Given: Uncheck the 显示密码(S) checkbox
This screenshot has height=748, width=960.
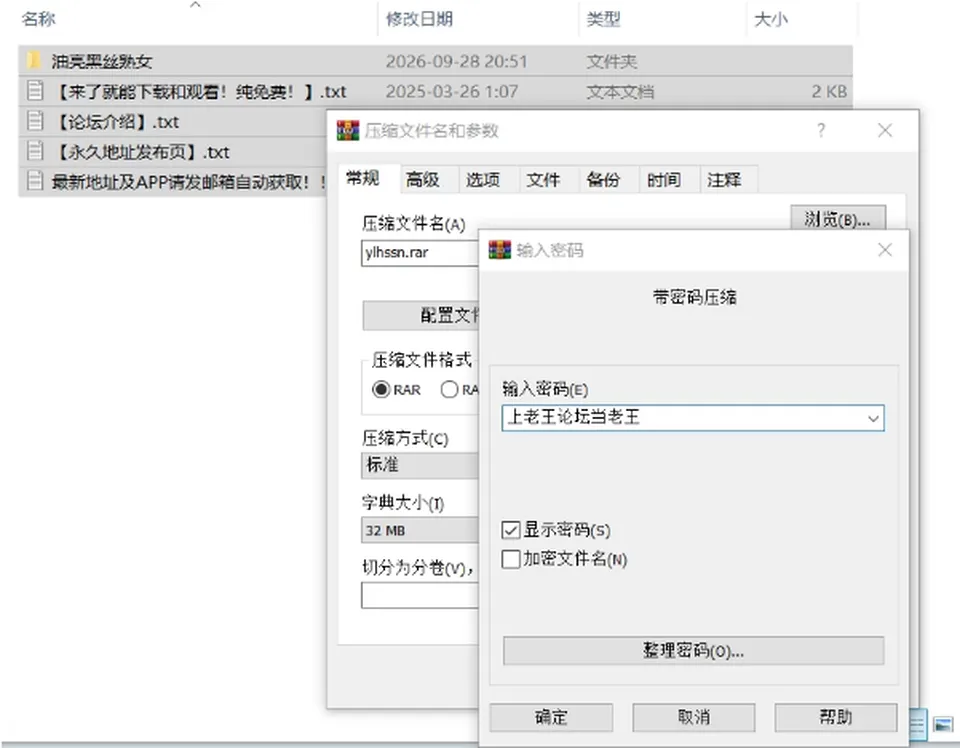Looking at the screenshot, I should tap(511, 530).
